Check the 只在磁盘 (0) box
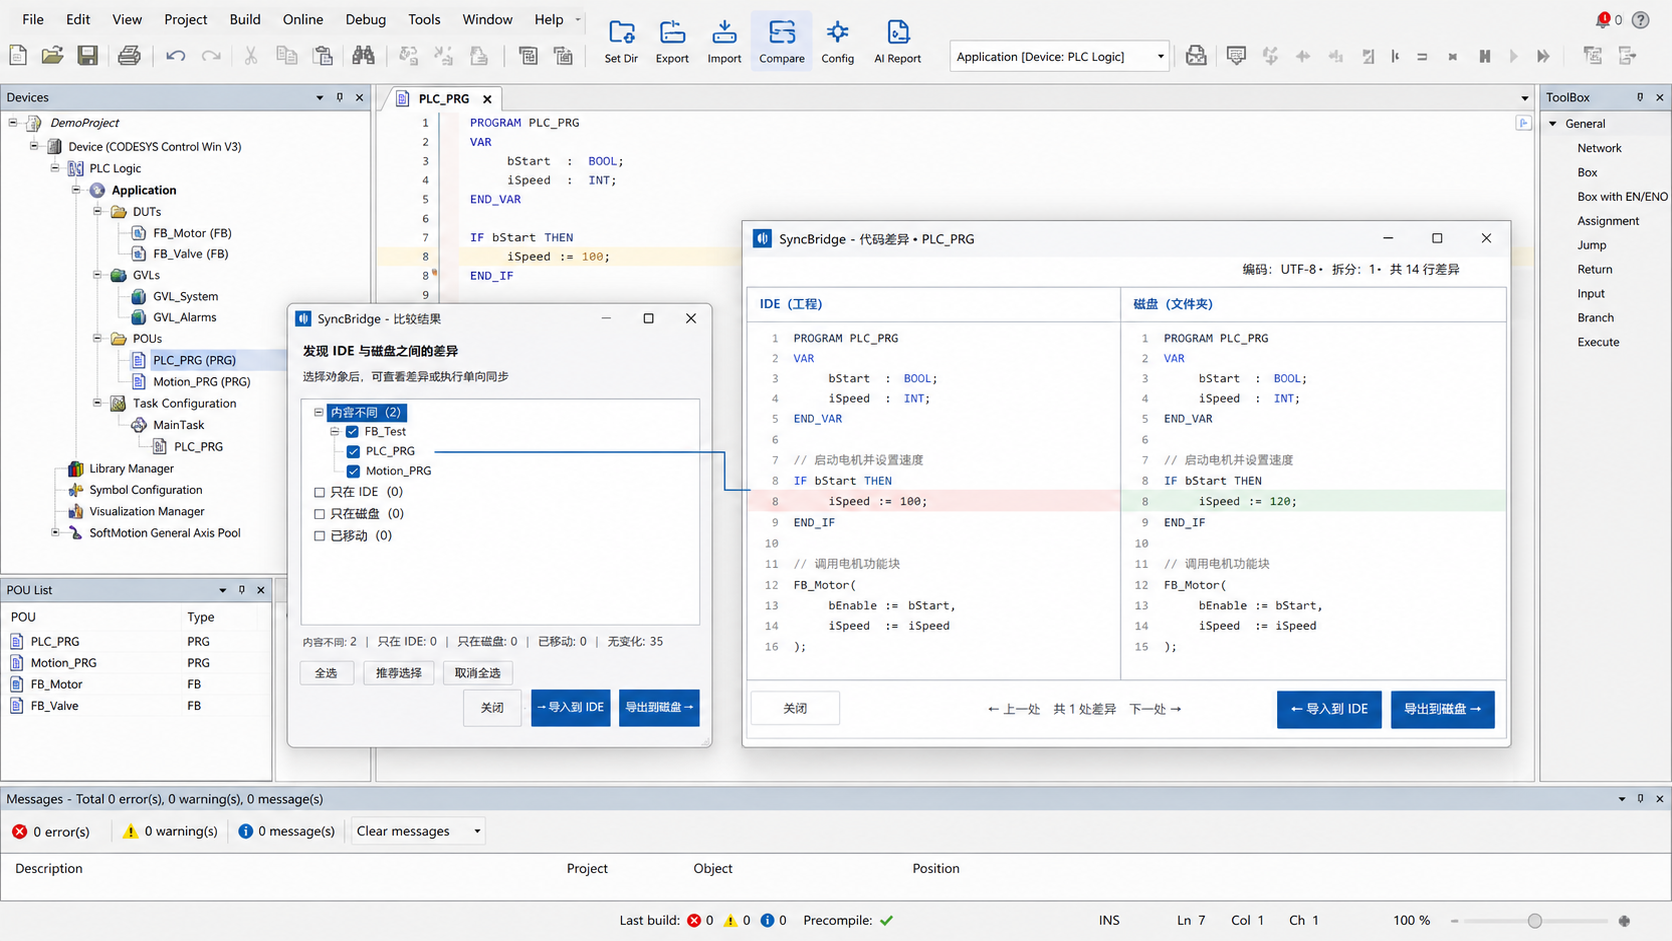Screen dimensions: 1672x941 click(x=320, y=514)
